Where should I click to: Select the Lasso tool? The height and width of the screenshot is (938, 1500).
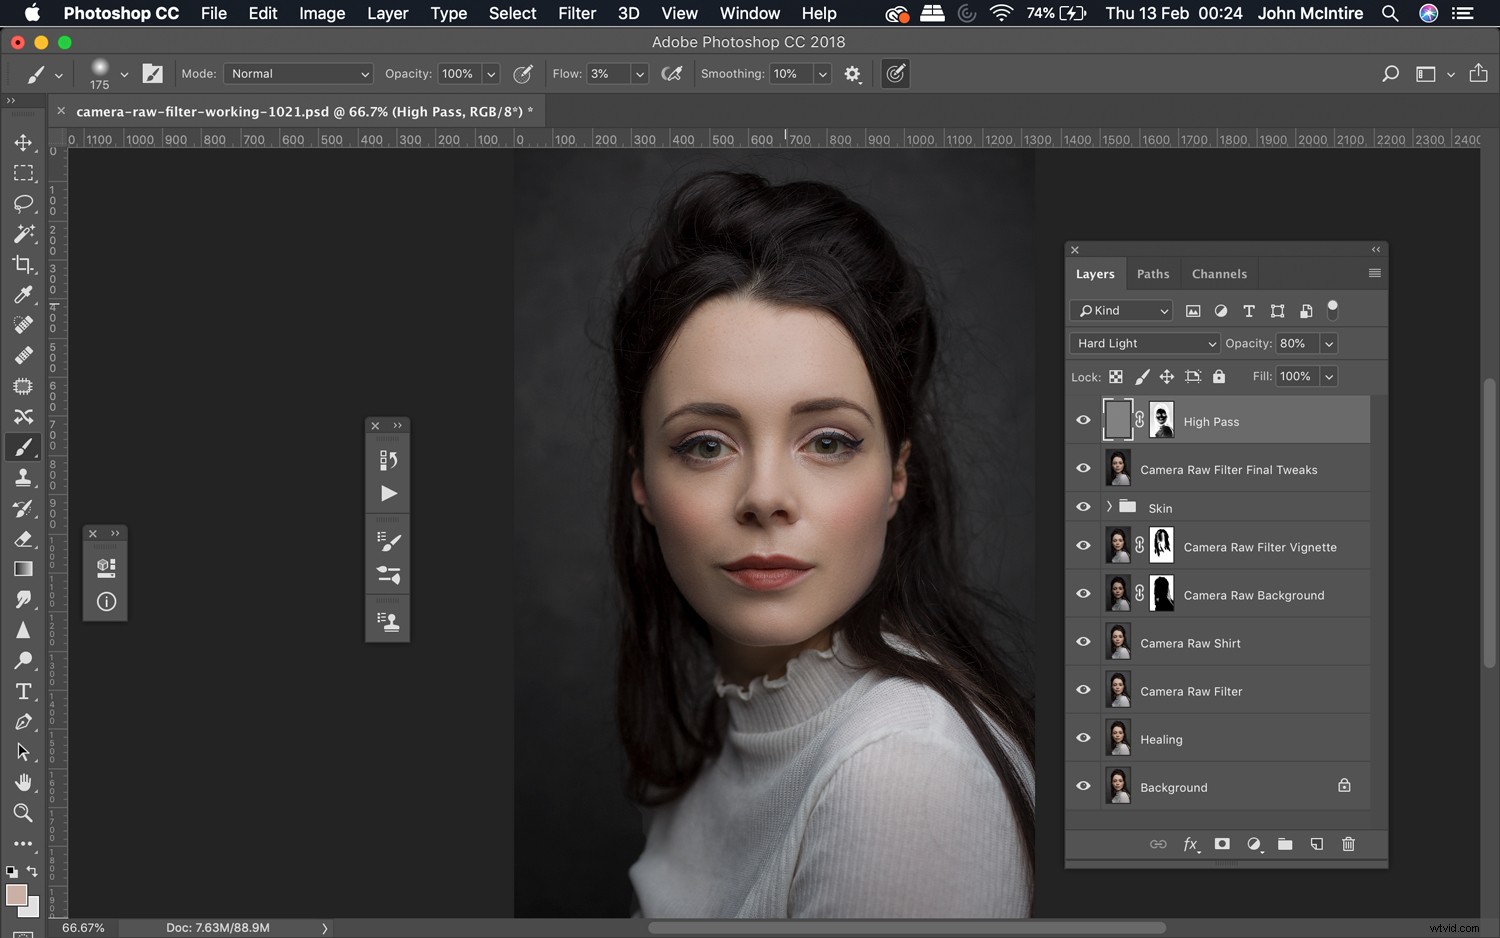coord(24,203)
